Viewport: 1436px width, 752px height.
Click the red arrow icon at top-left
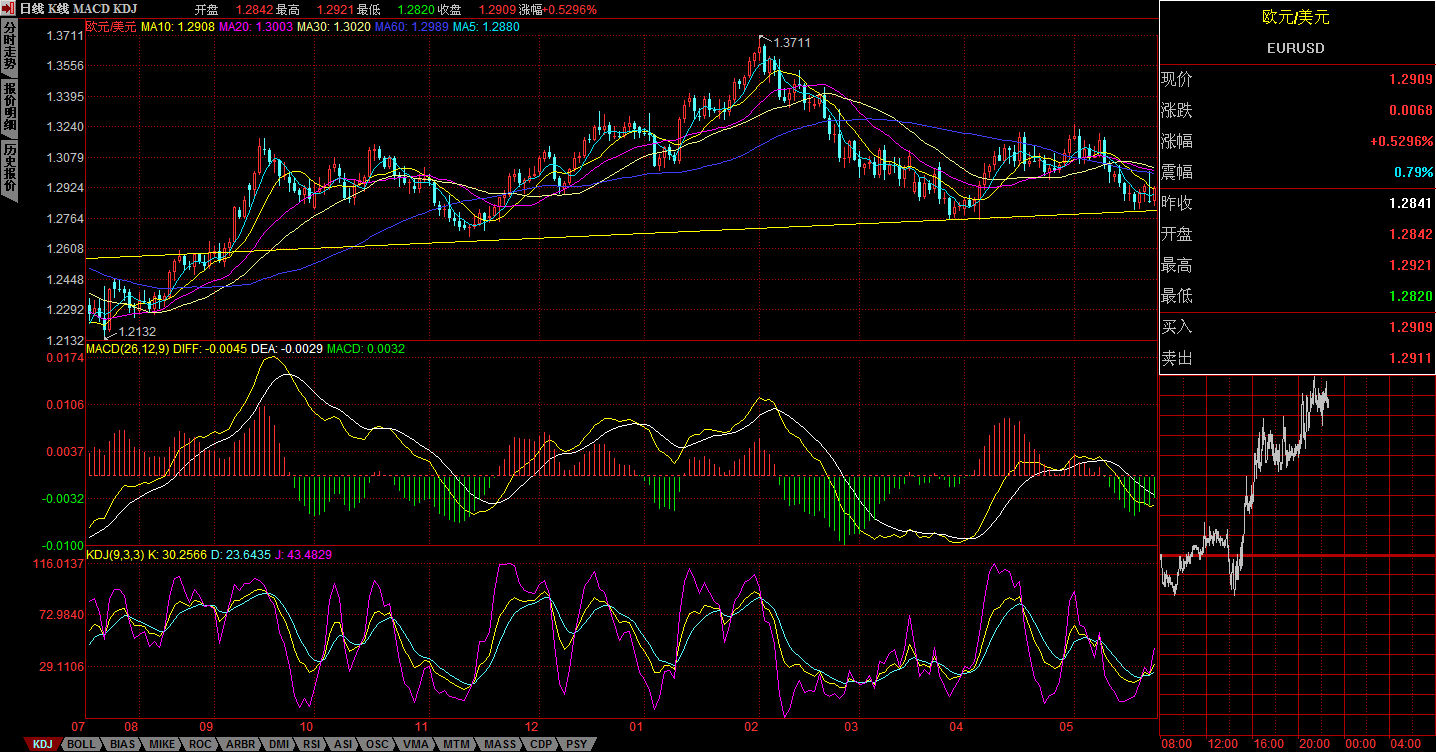[x=7, y=7]
